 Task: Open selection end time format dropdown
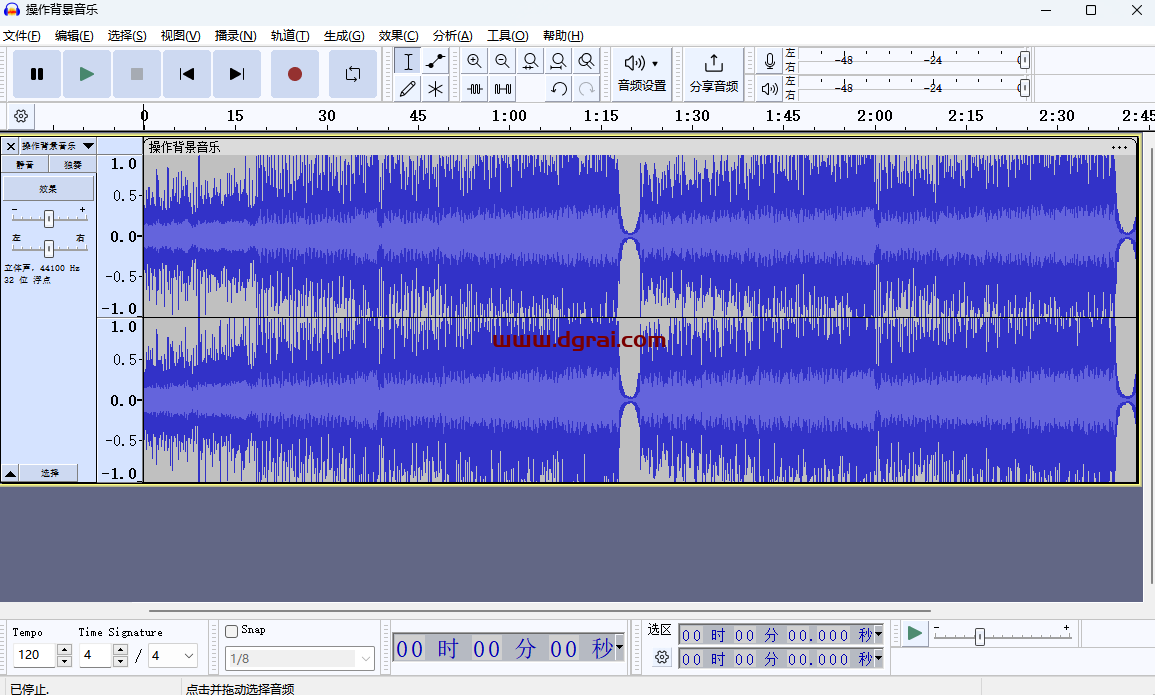(878, 657)
